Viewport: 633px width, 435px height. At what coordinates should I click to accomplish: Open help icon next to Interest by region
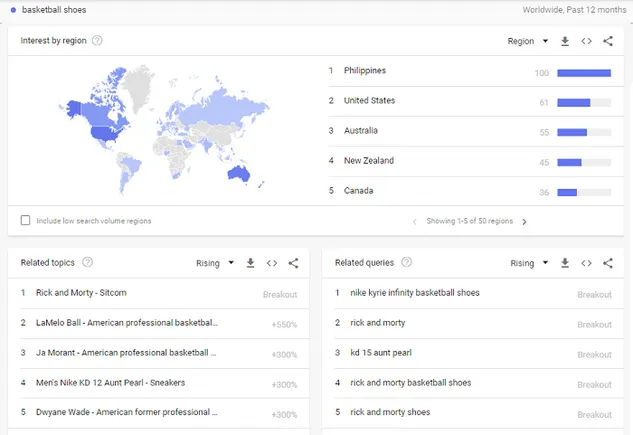(97, 41)
